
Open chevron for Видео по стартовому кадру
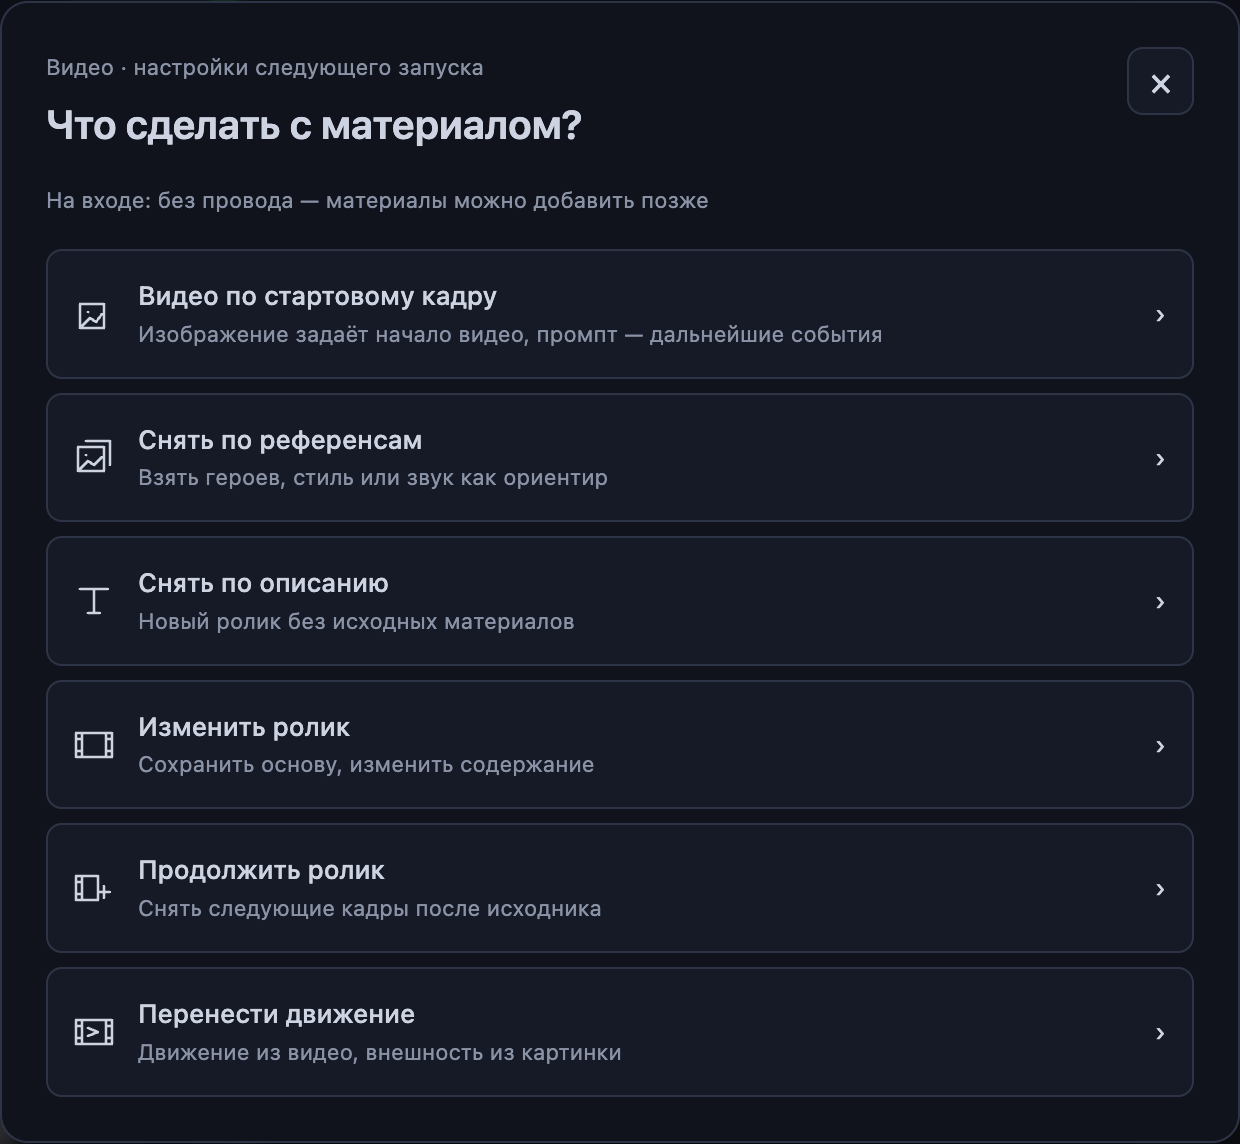tap(1160, 315)
